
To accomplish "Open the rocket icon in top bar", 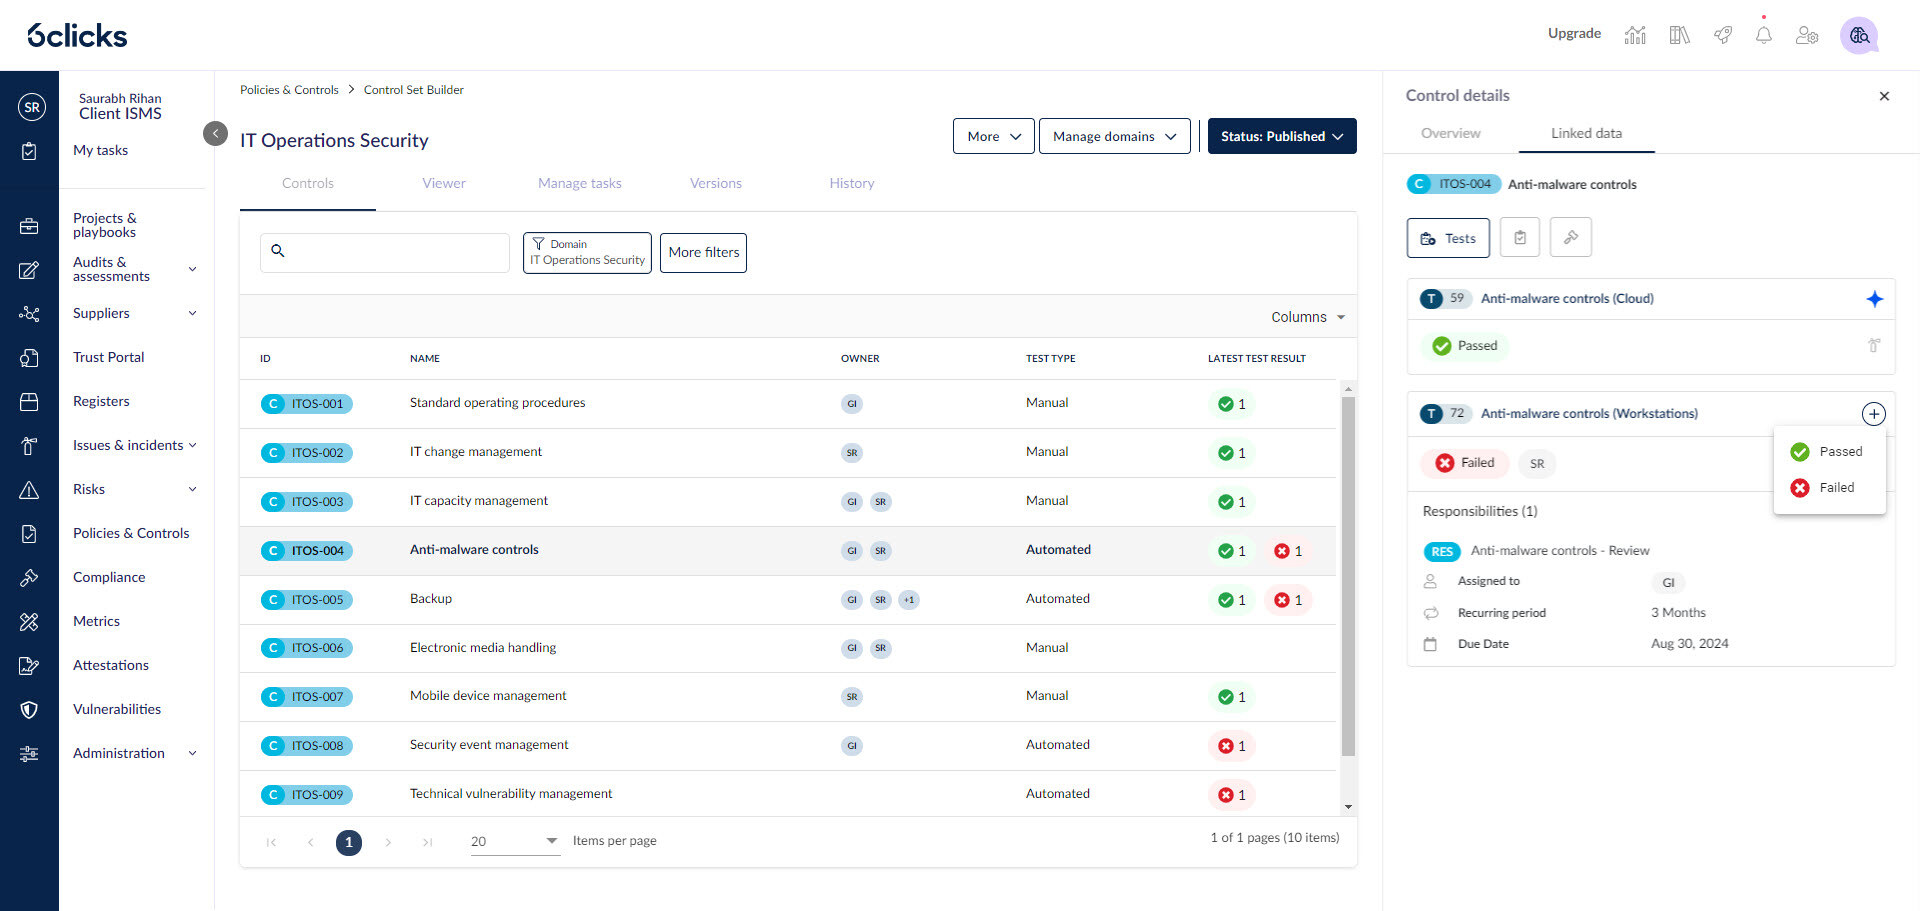I will tap(1722, 35).
